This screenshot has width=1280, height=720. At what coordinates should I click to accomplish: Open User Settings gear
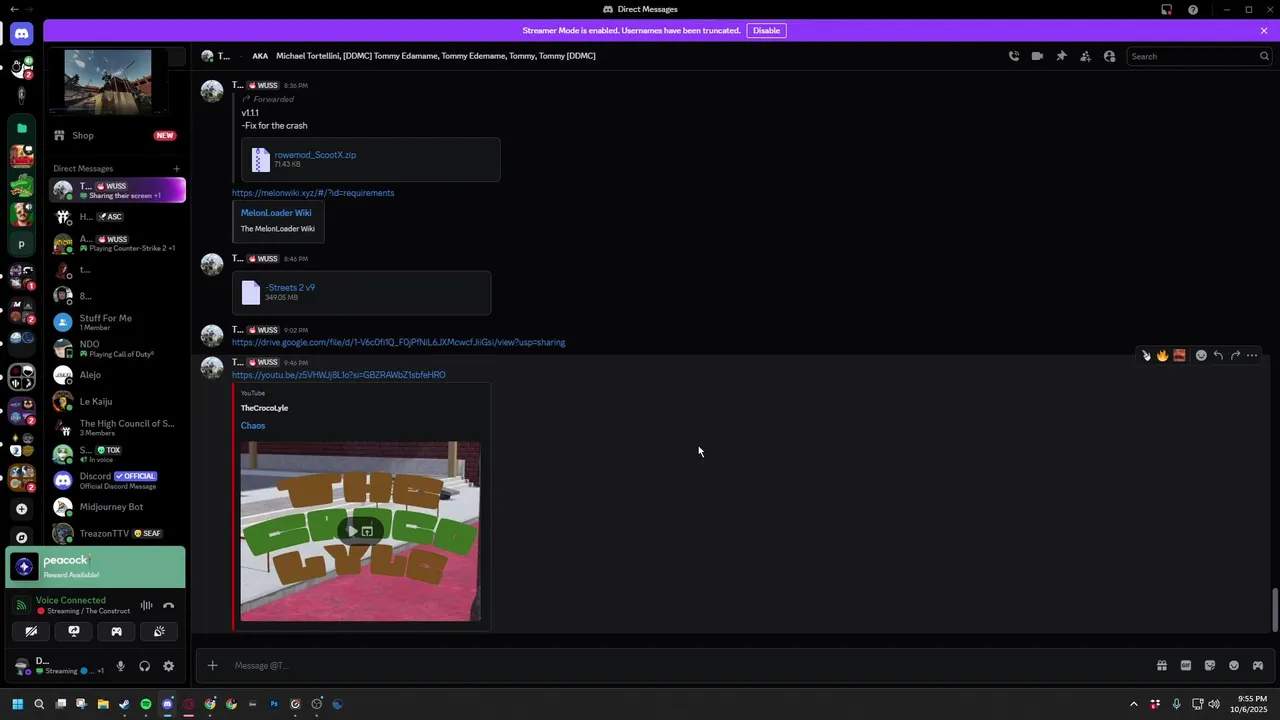click(168, 666)
